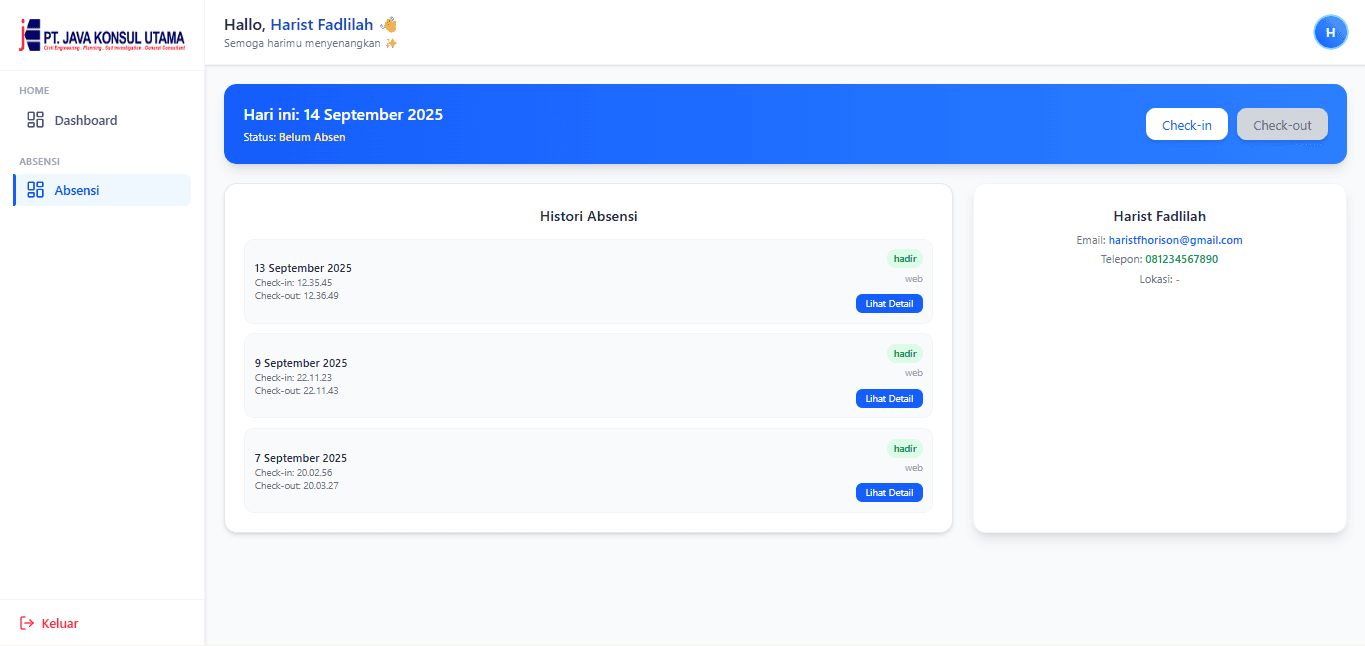Click the Absensi grid icon in sidebar
1365x646 pixels.
[36, 190]
